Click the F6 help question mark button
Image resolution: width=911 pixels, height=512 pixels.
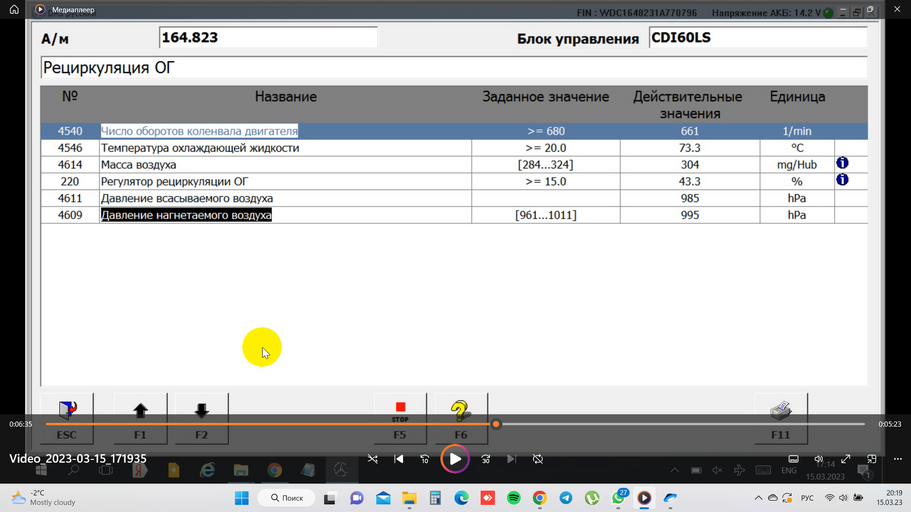461,419
